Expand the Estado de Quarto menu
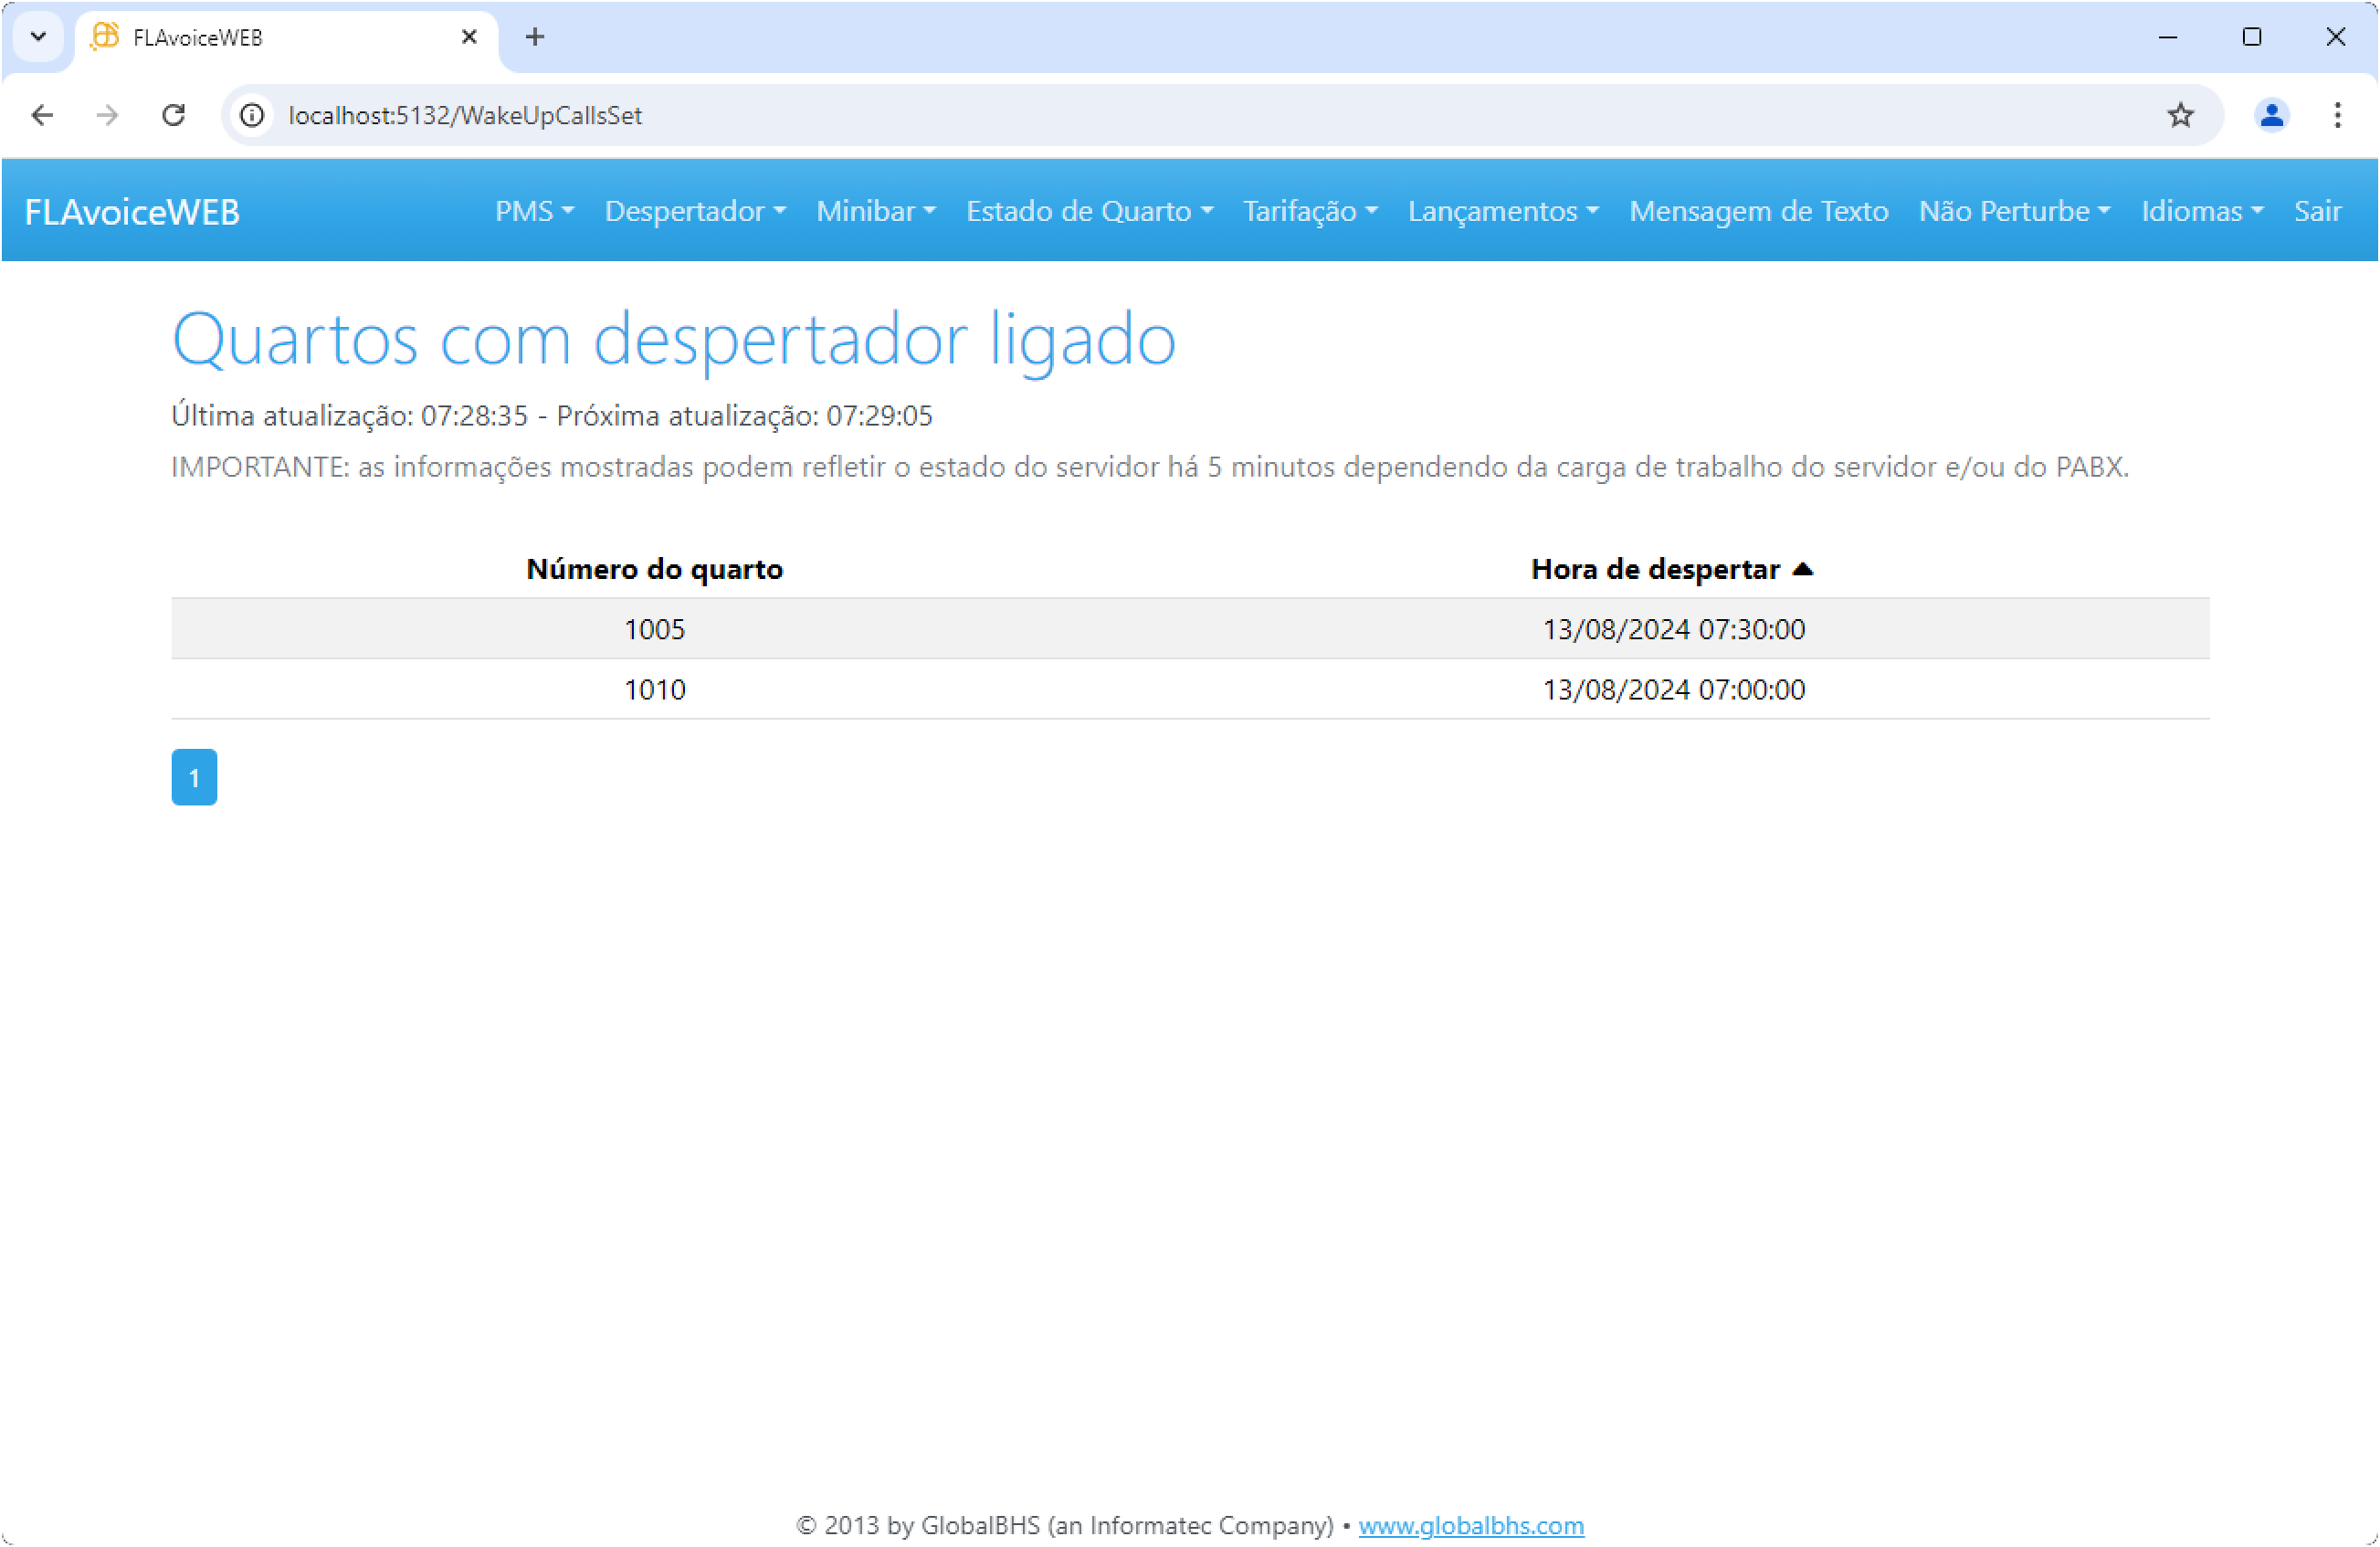Image resolution: width=2380 pixels, height=1547 pixels. pos(1089,211)
